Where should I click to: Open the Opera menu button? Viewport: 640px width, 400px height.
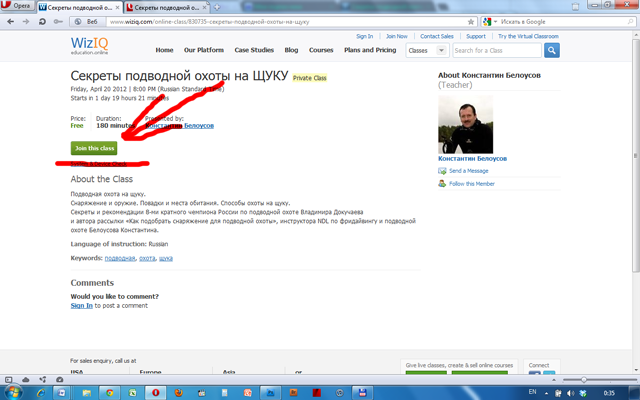pyautogui.click(x=17, y=6)
